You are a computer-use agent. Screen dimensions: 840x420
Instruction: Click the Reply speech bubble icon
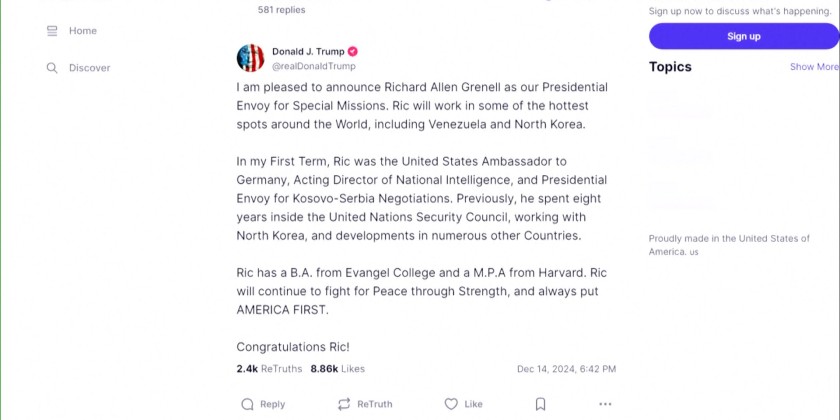248,404
